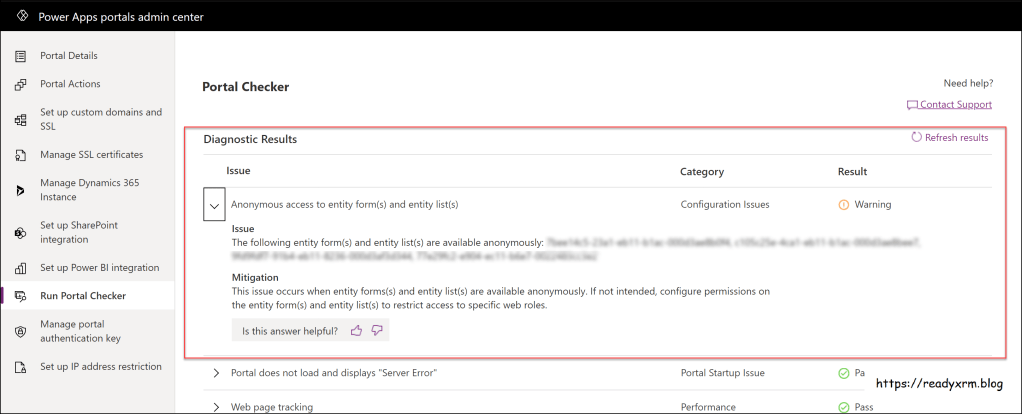The width and height of the screenshot is (1022, 414).
Task: Select Run Portal Checker menu item
Action: 83,296
